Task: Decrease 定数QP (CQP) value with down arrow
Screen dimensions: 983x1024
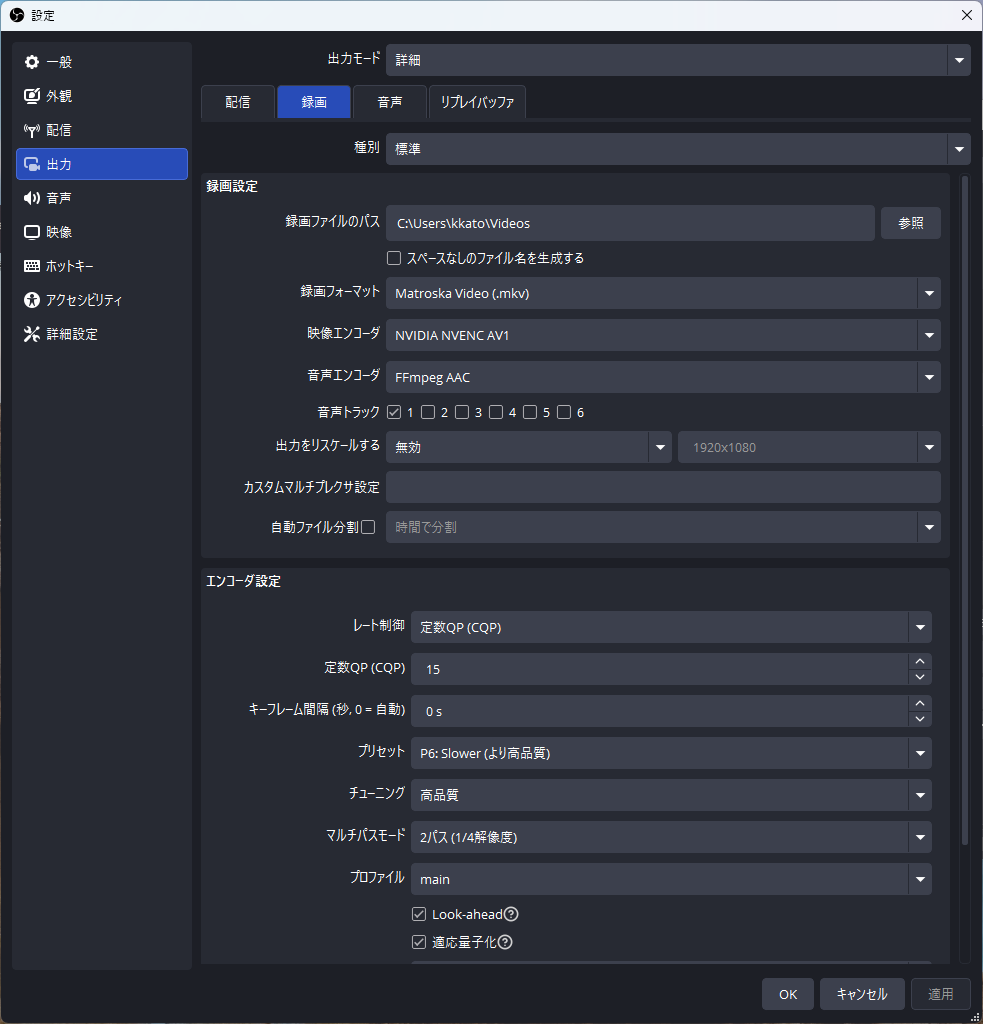Action: click(x=920, y=677)
